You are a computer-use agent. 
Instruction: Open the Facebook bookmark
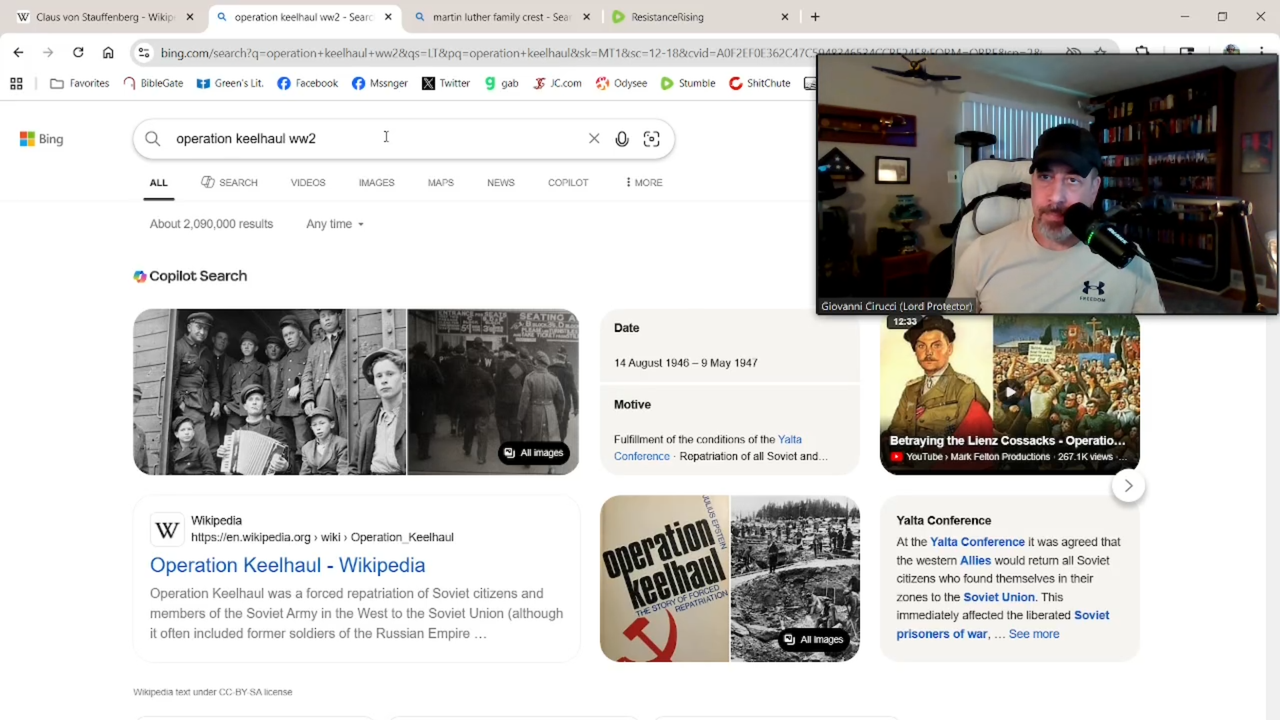pyautogui.click(x=308, y=83)
